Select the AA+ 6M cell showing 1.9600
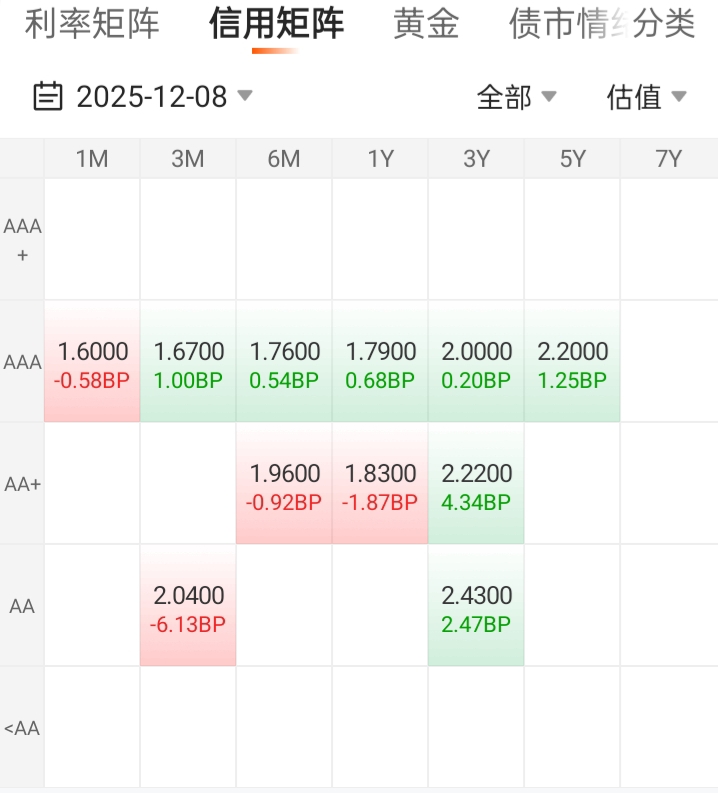The height and width of the screenshot is (793, 718). (284, 486)
